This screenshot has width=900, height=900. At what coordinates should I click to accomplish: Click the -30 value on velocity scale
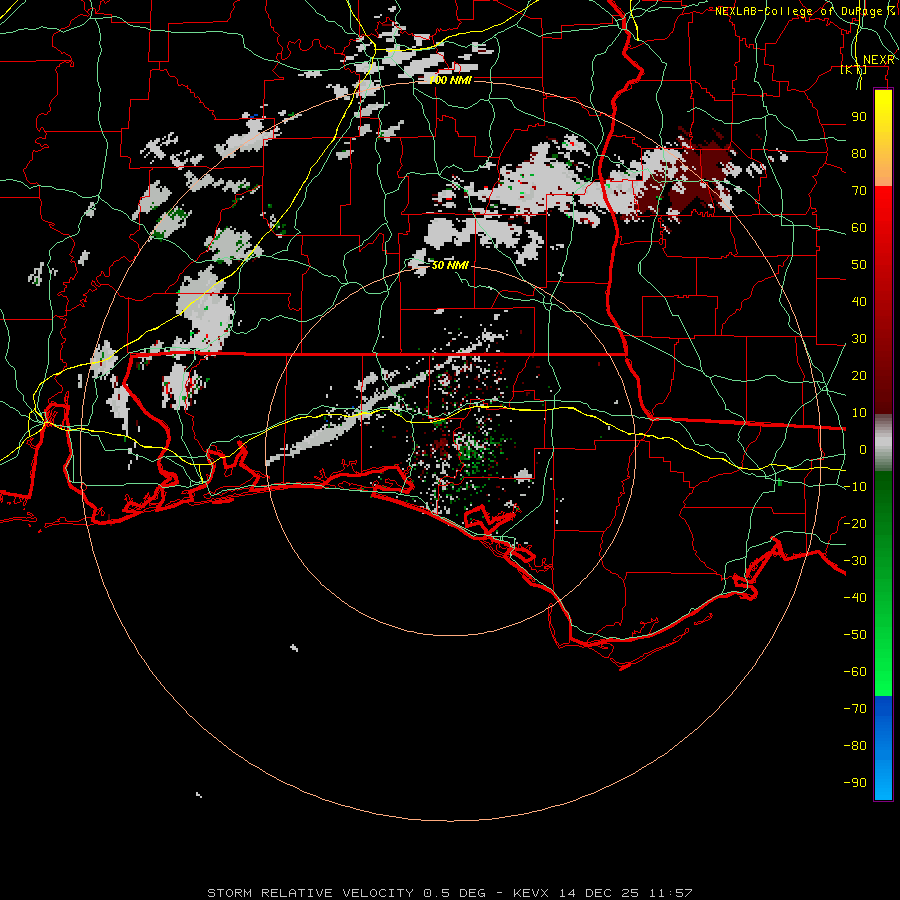(x=855, y=561)
